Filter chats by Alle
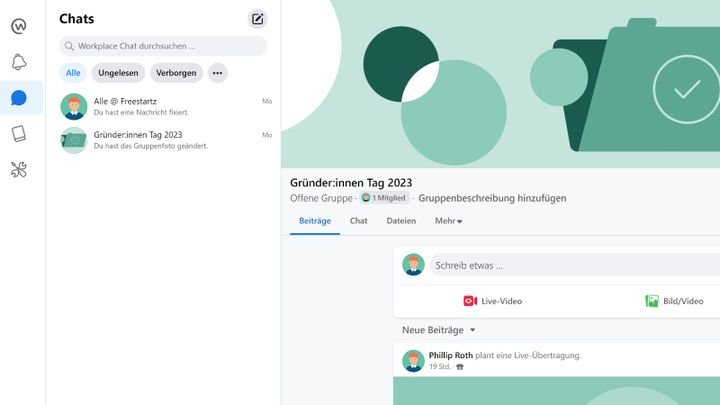Image resolution: width=720 pixels, height=405 pixels. tap(73, 73)
